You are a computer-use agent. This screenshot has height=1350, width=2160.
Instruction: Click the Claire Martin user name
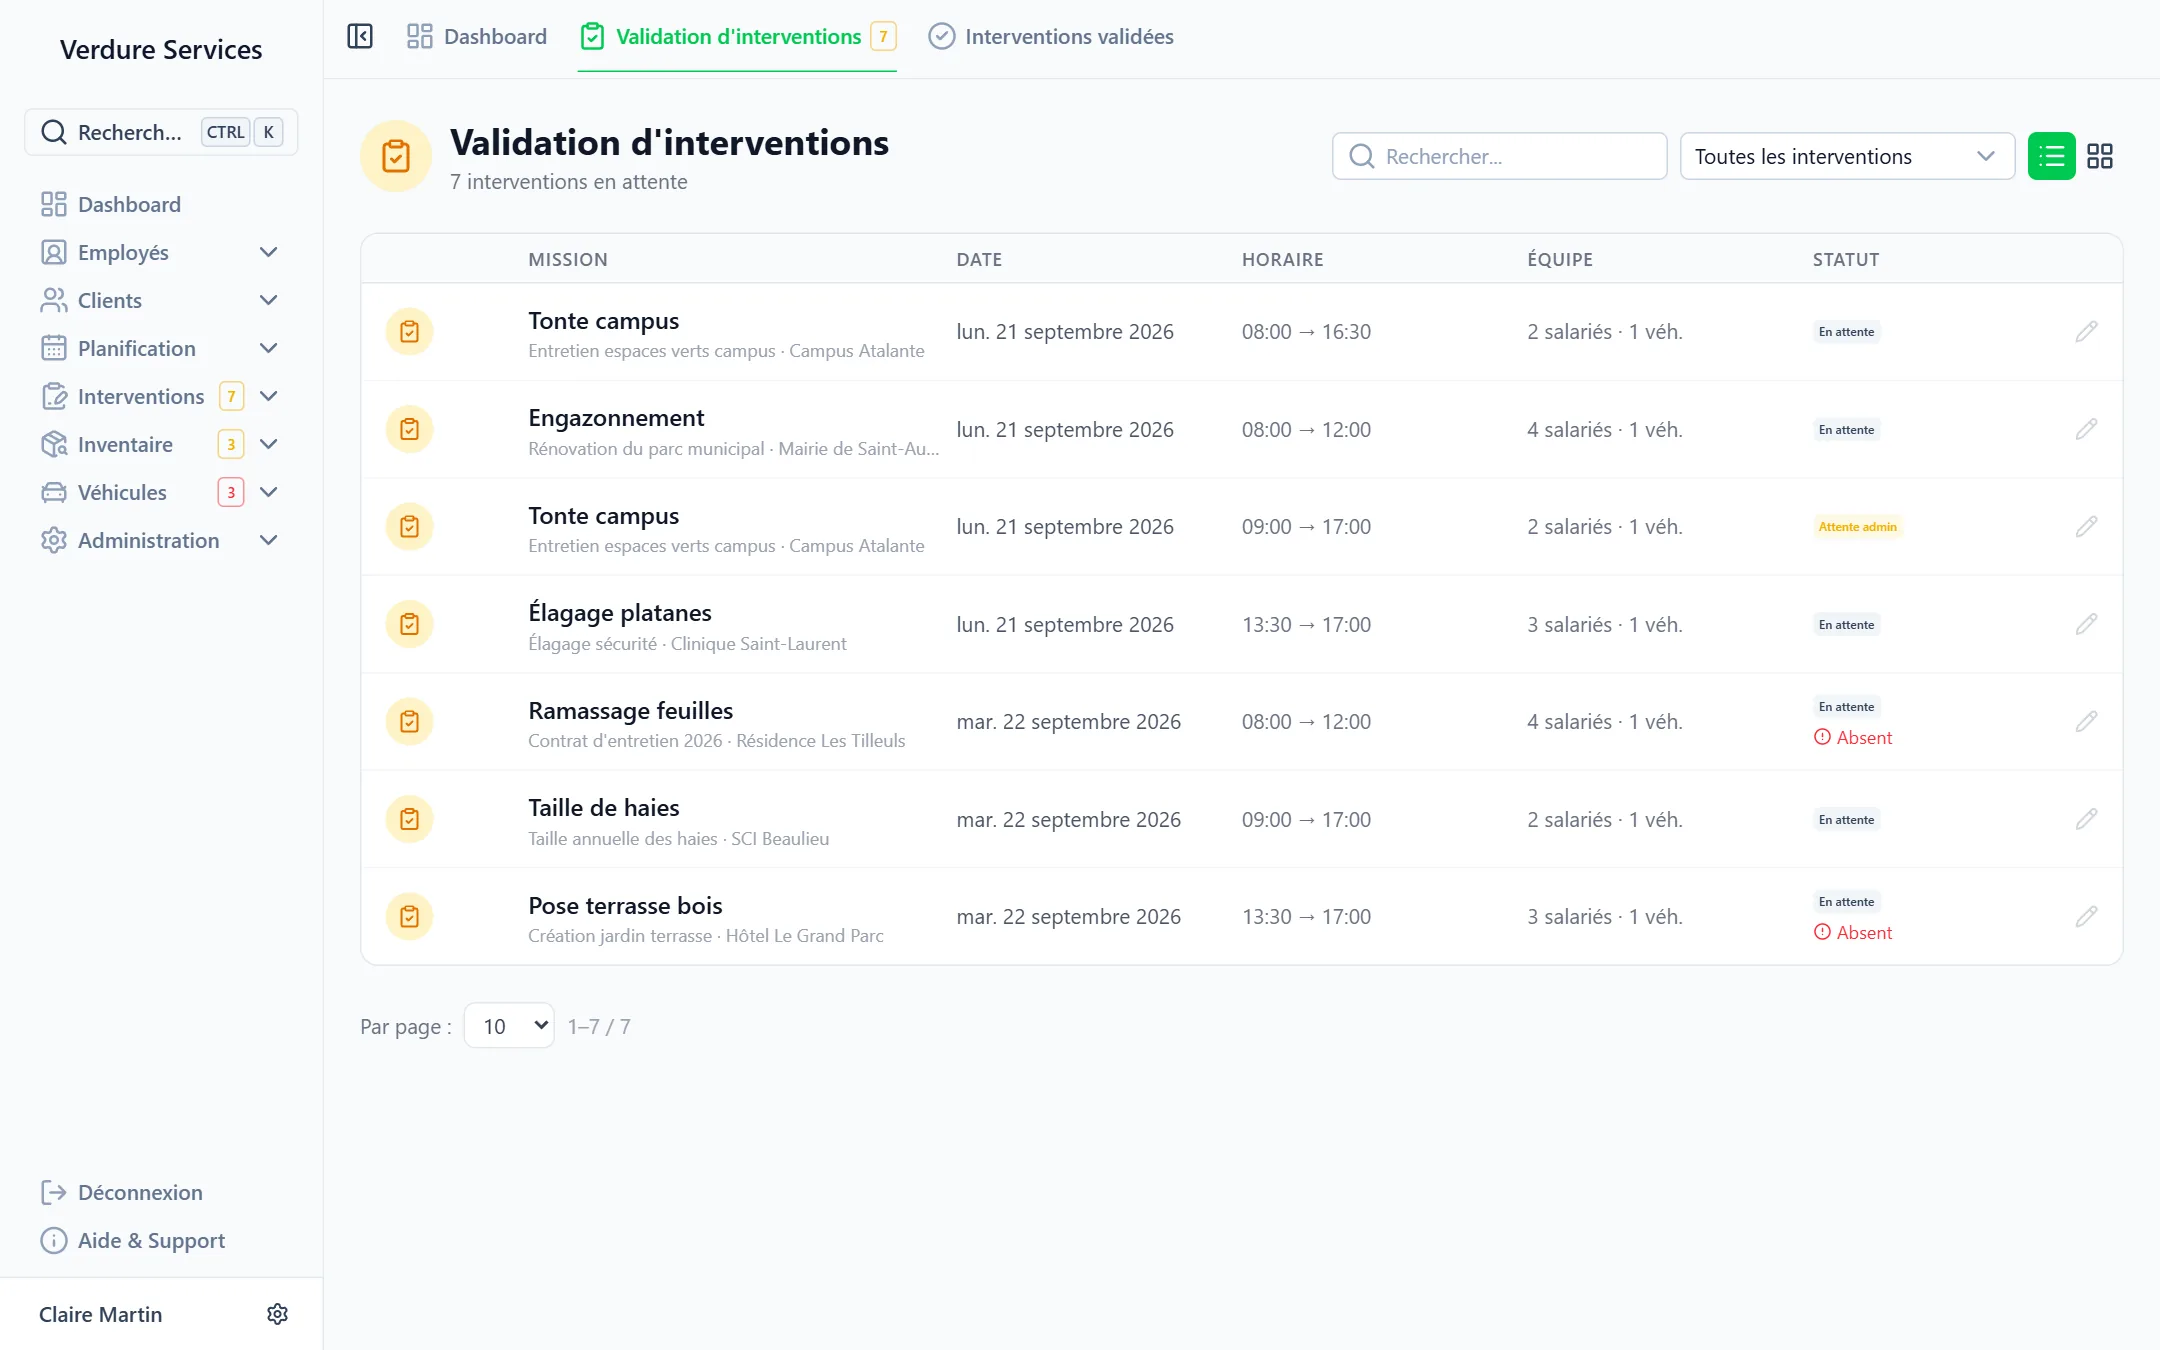[100, 1314]
